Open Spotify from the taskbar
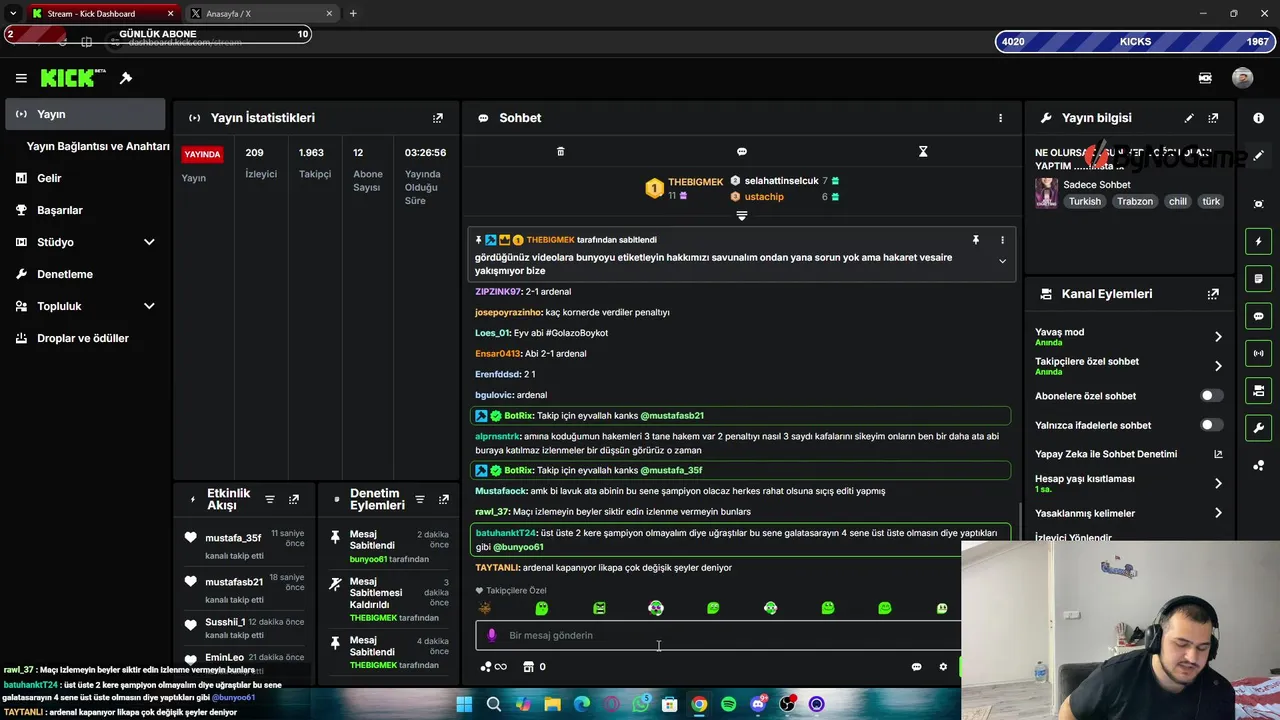The image size is (1280, 720). point(728,704)
